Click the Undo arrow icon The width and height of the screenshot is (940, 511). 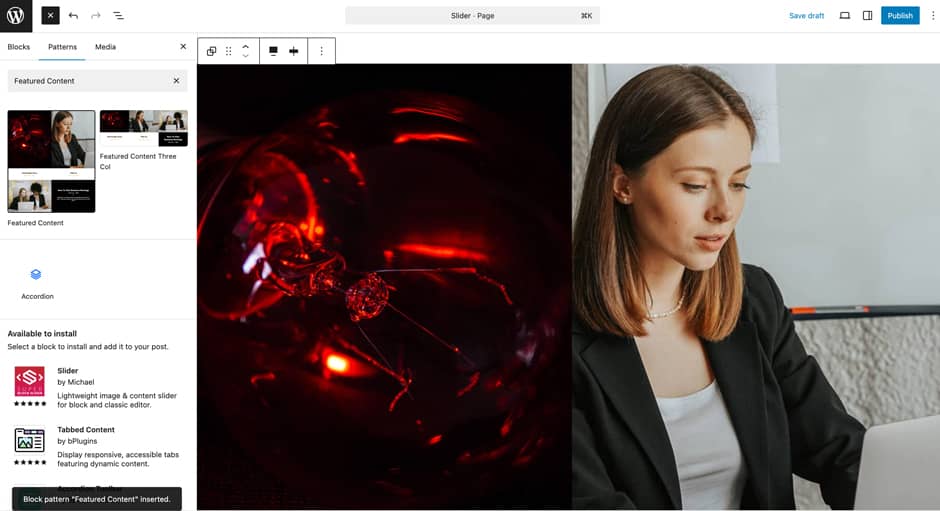coord(73,16)
